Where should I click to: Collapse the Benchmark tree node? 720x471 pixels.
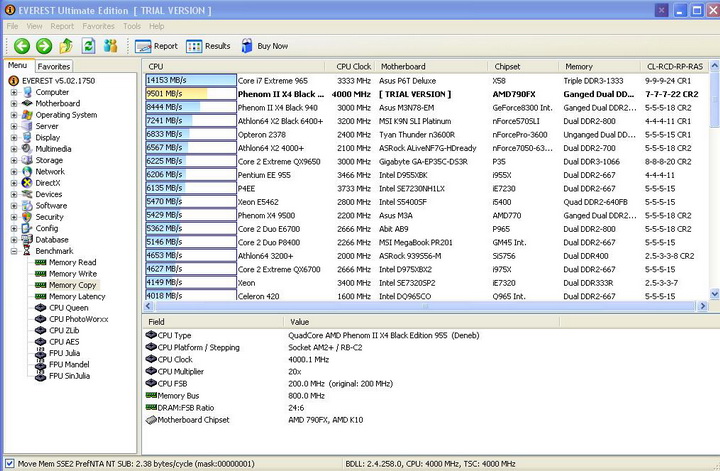click(x=14, y=251)
